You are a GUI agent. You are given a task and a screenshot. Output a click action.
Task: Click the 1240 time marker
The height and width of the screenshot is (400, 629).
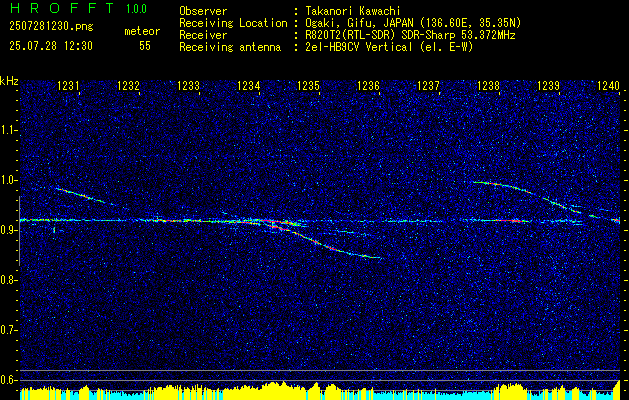point(609,85)
